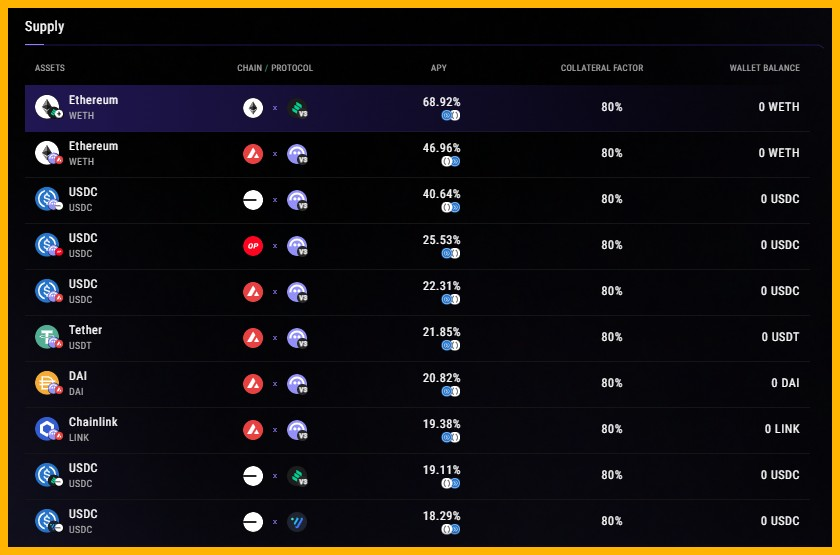Click the Assets column header
This screenshot has height=555, width=840.
click(x=50, y=68)
